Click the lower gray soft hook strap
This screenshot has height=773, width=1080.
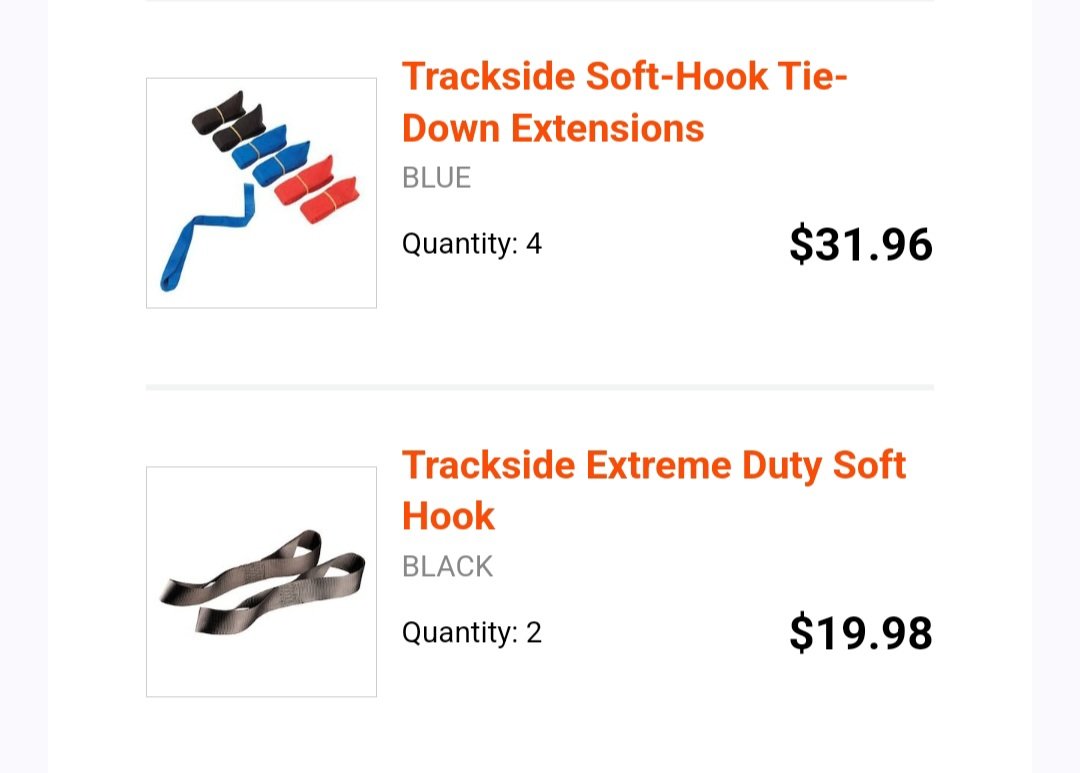280,592
